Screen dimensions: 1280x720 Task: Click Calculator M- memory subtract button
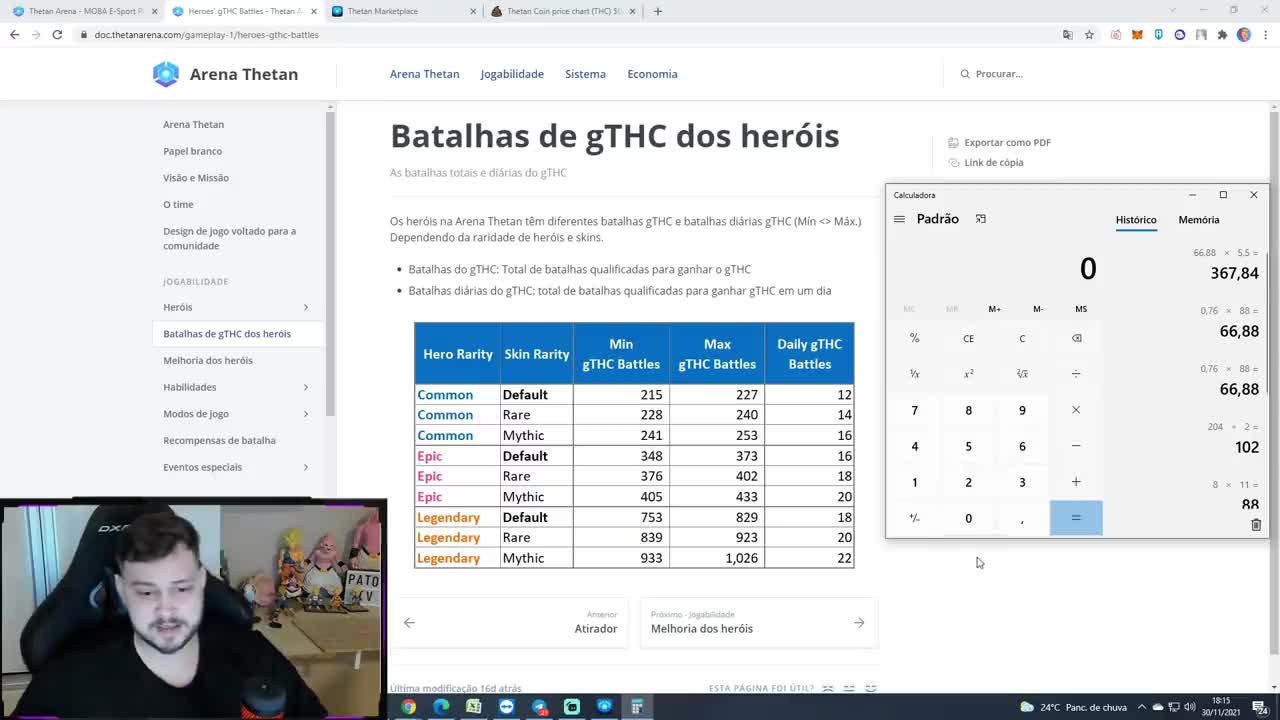coord(1038,309)
